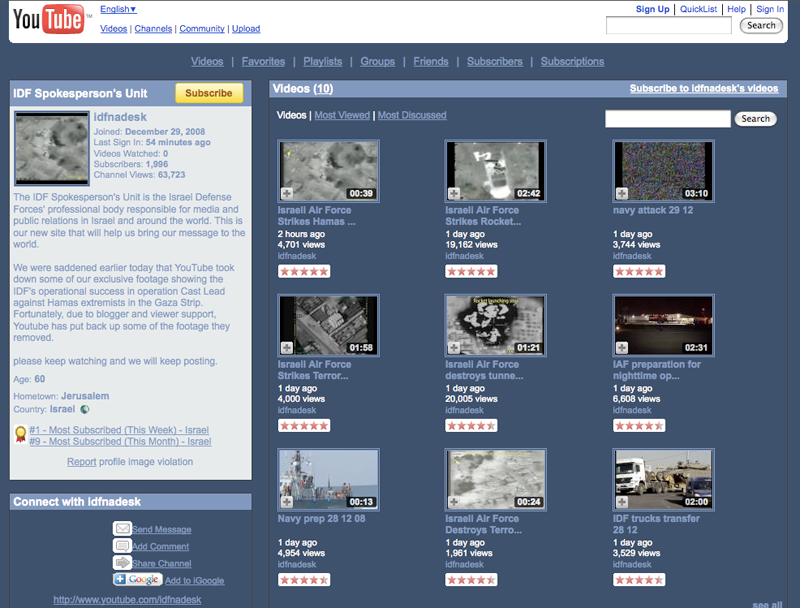The image size is (800, 608).
Task: Open the header Videos link
Action: click(113, 29)
